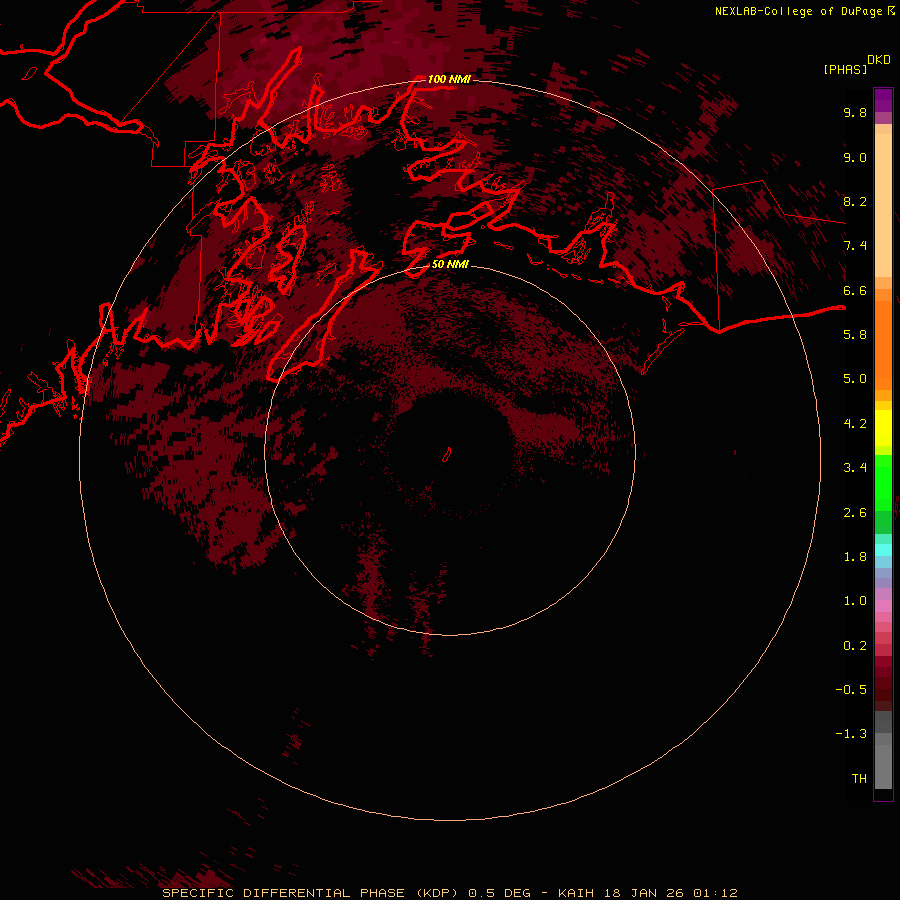Click the 4.2 legend value

tap(855, 424)
